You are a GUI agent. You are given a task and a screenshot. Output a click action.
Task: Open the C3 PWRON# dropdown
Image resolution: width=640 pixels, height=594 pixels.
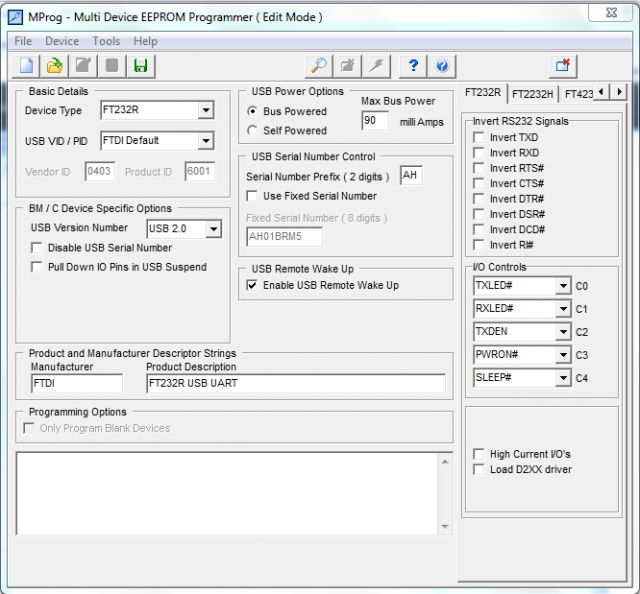tap(563, 355)
